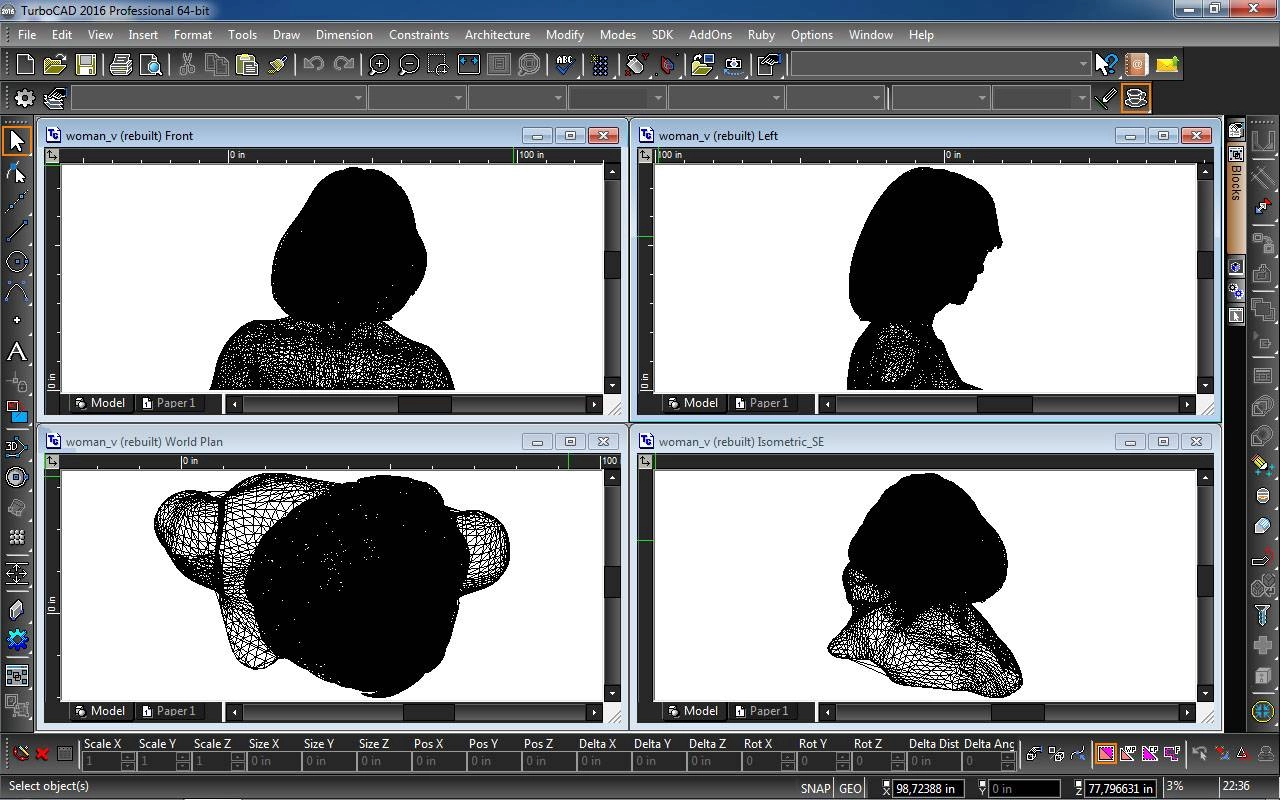This screenshot has width=1280, height=800.
Task: Click the World Plan vertical scrollbar down arrow
Action: point(612,693)
